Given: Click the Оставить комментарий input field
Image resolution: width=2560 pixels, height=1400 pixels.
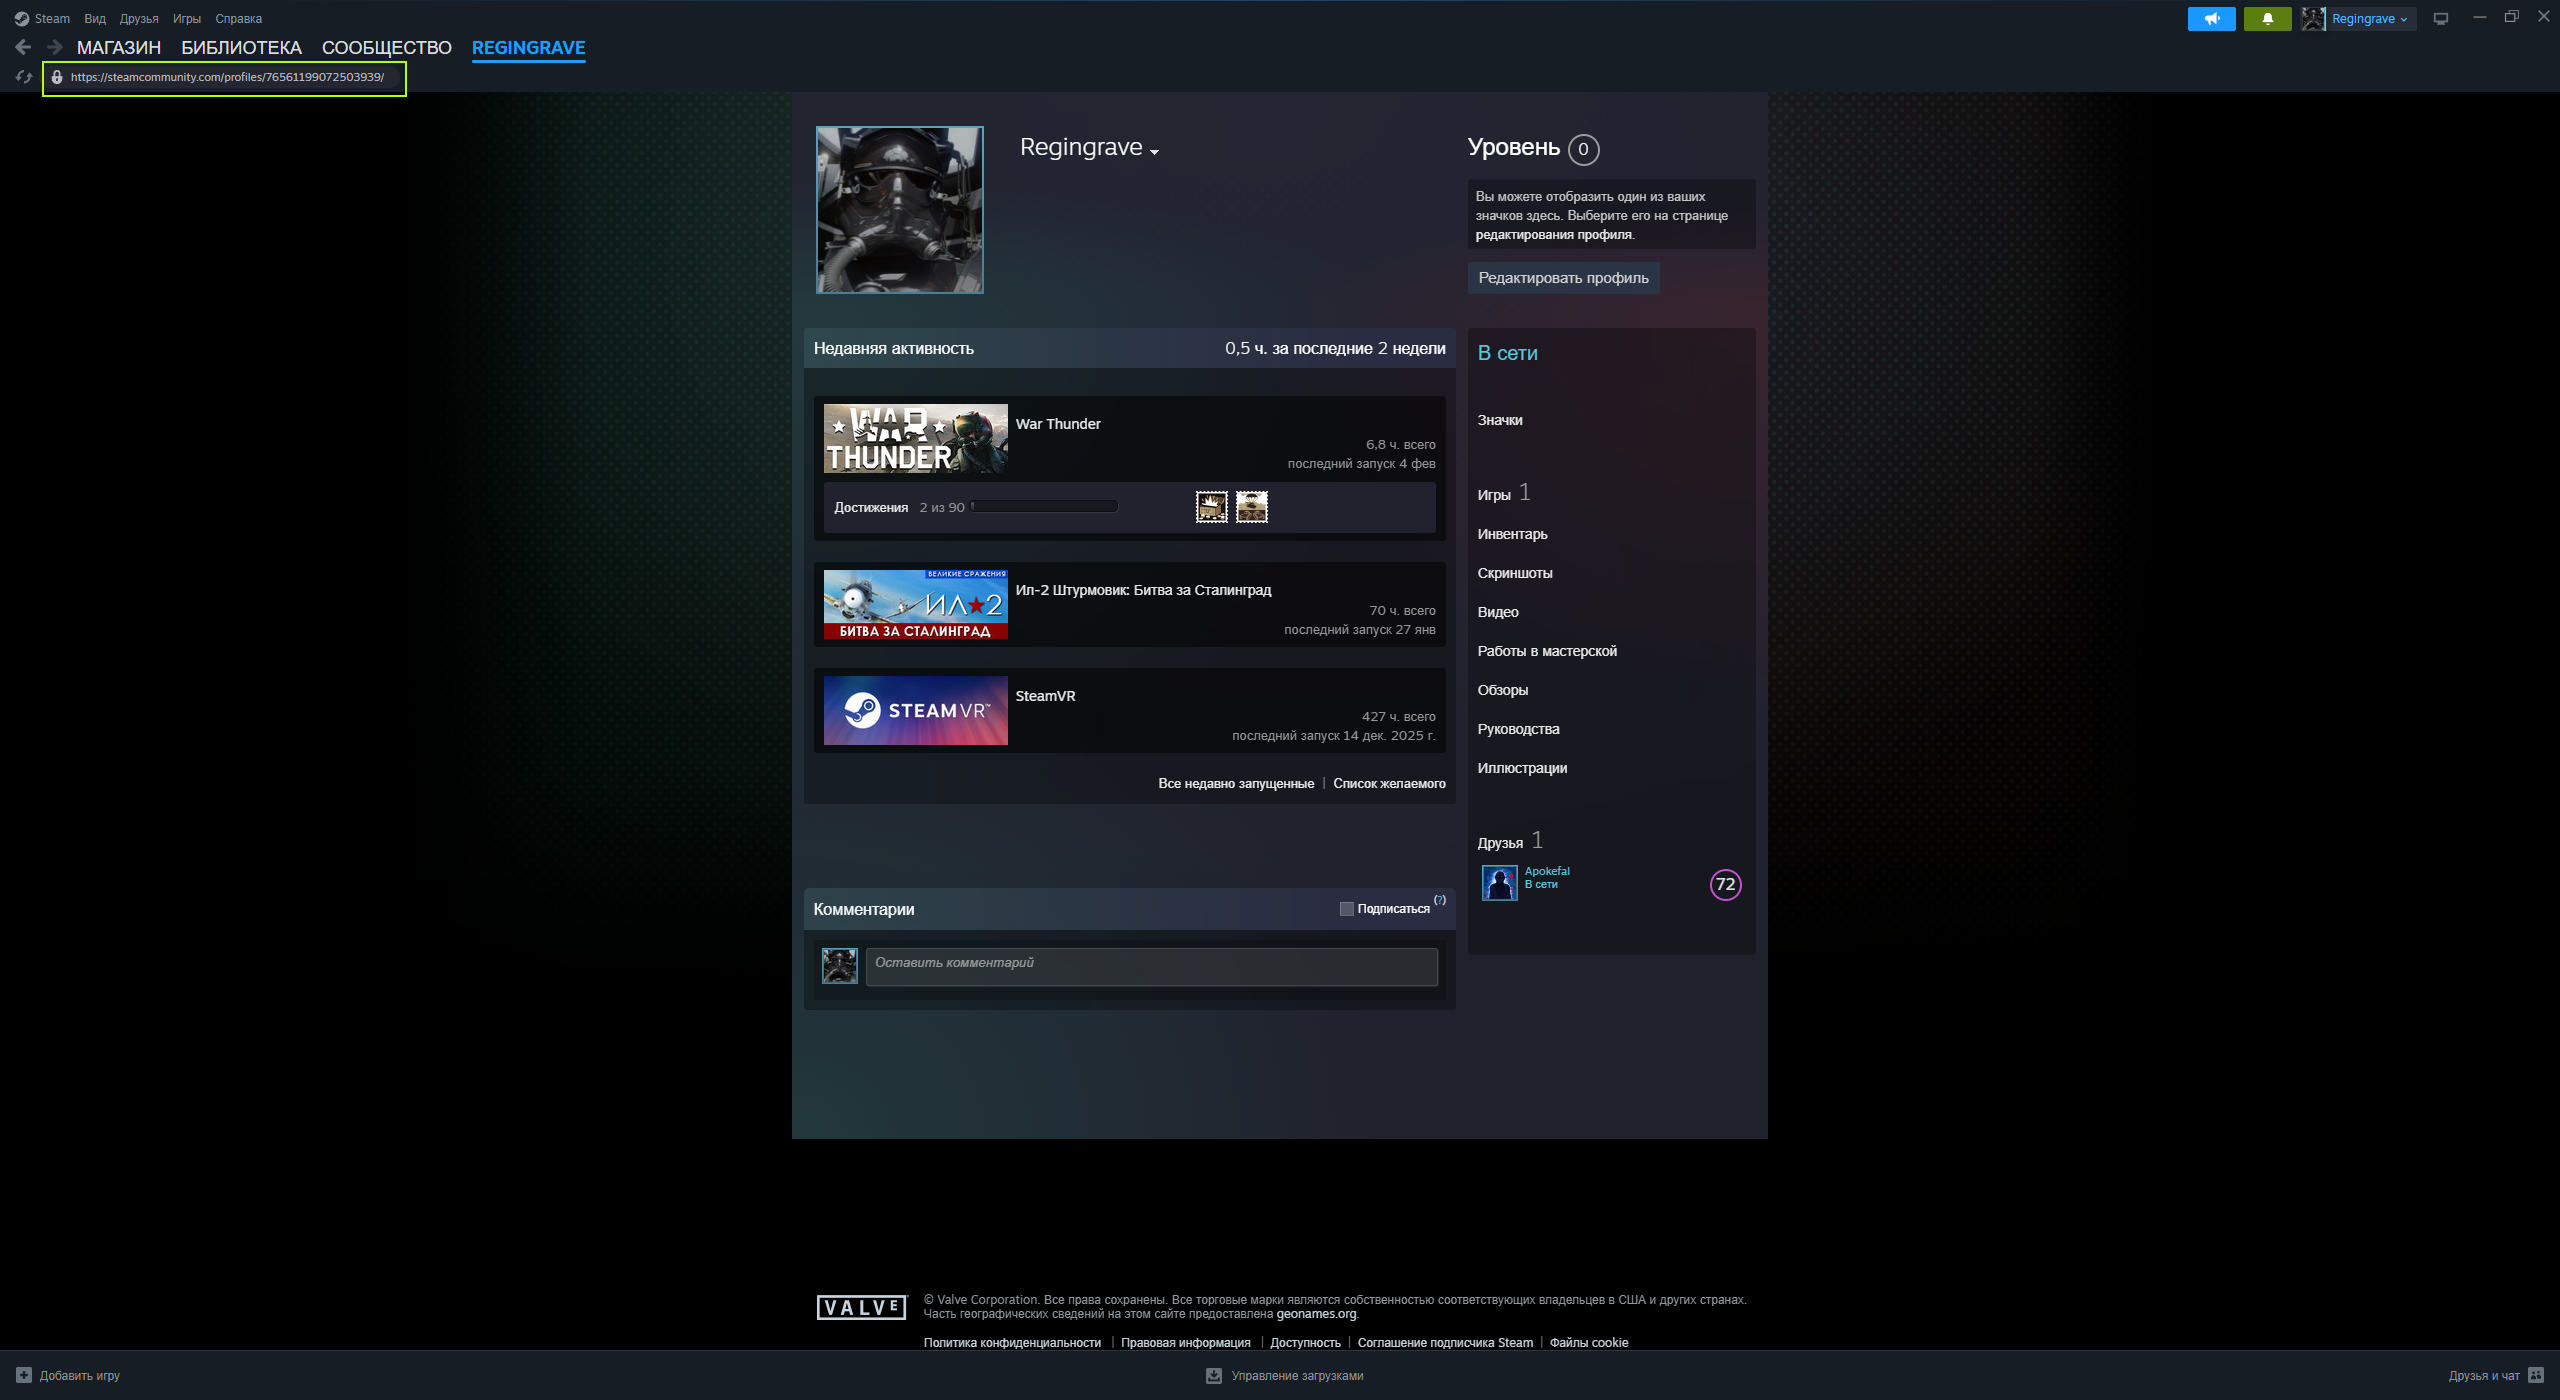Looking at the screenshot, I should click(x=1151, y=966).
